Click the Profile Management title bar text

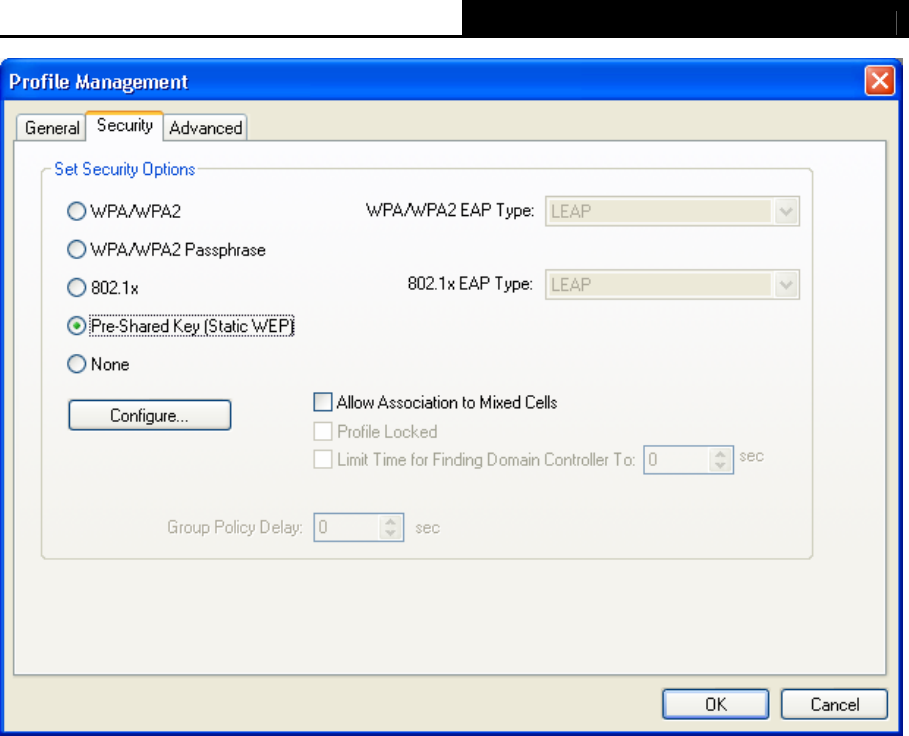coord(99,82)
